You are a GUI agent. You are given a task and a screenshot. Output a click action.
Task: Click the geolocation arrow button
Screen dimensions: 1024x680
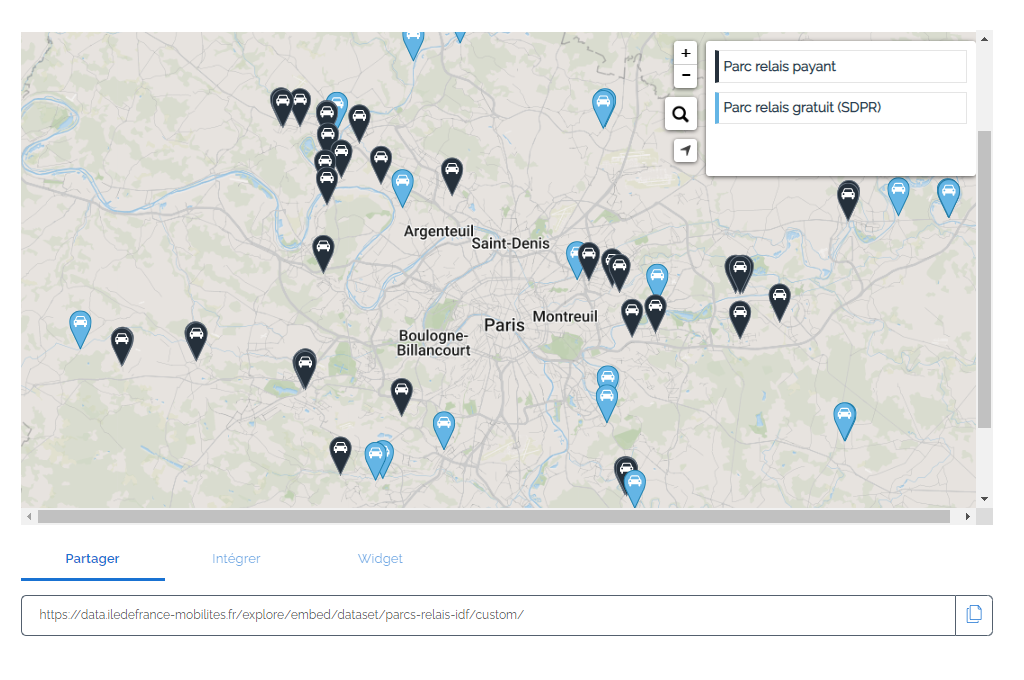coord(685,151)
